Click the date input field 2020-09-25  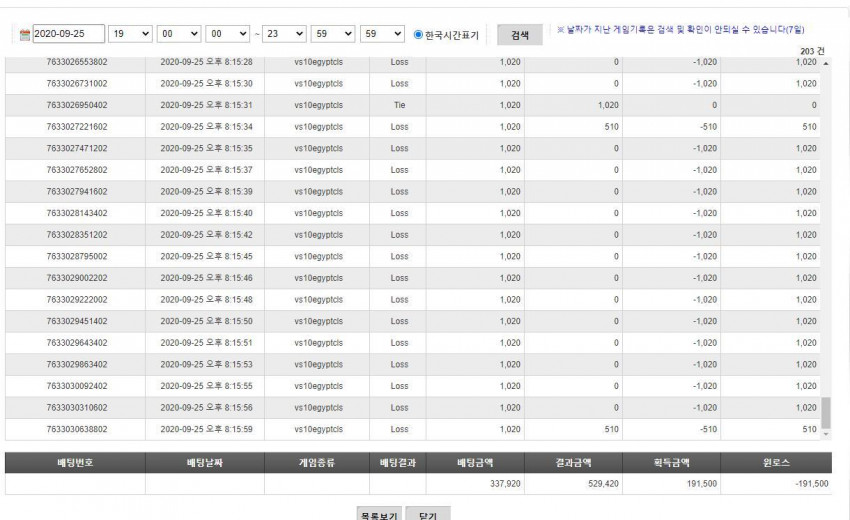point(69,34)
